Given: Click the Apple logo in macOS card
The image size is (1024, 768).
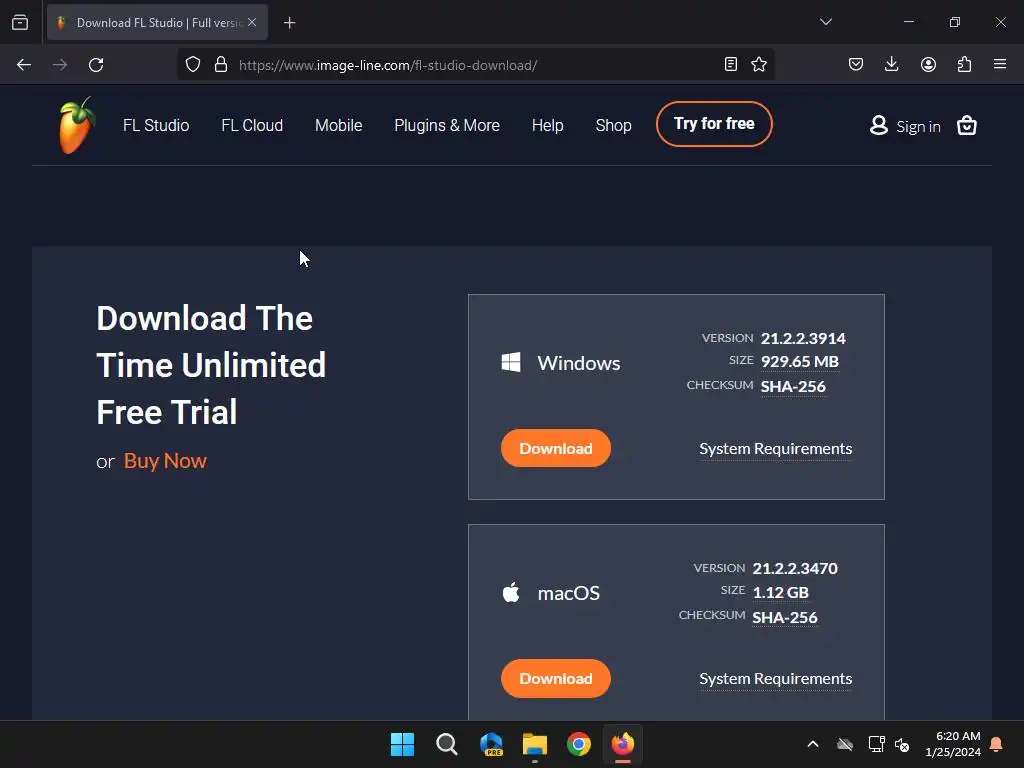Looking at the screenshot, I should pos(511,592).
